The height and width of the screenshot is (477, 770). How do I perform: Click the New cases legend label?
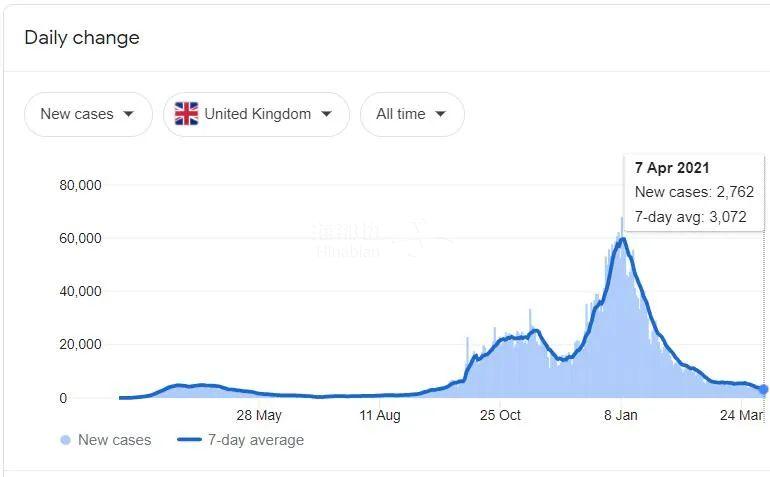tap(114, 440)
